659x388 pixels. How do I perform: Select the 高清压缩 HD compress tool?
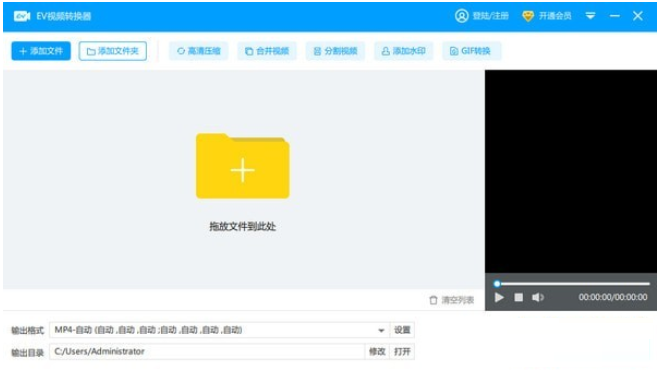pyautogui.click(x=198, y=51)
